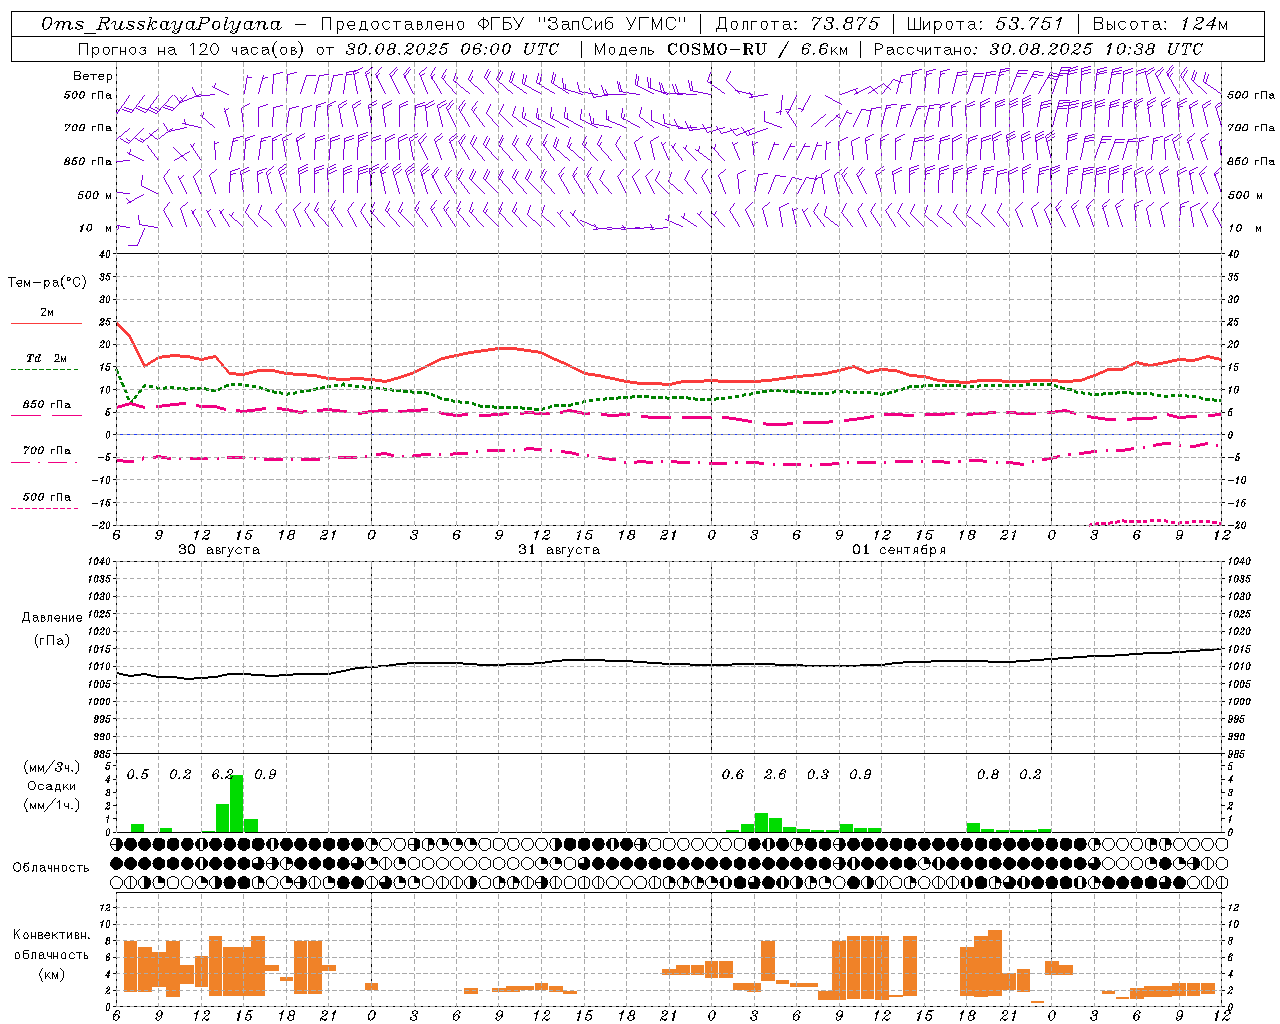Screen dimensions: 1280x1024
Task: Click the Тем-ра(°C) axis label
Action: point(46,283)
